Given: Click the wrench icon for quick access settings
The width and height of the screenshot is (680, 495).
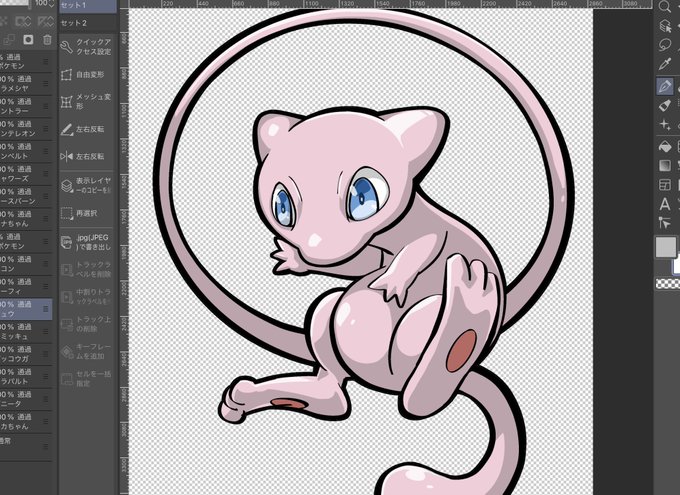Looking at the screenshot, I should pos(67,47).
